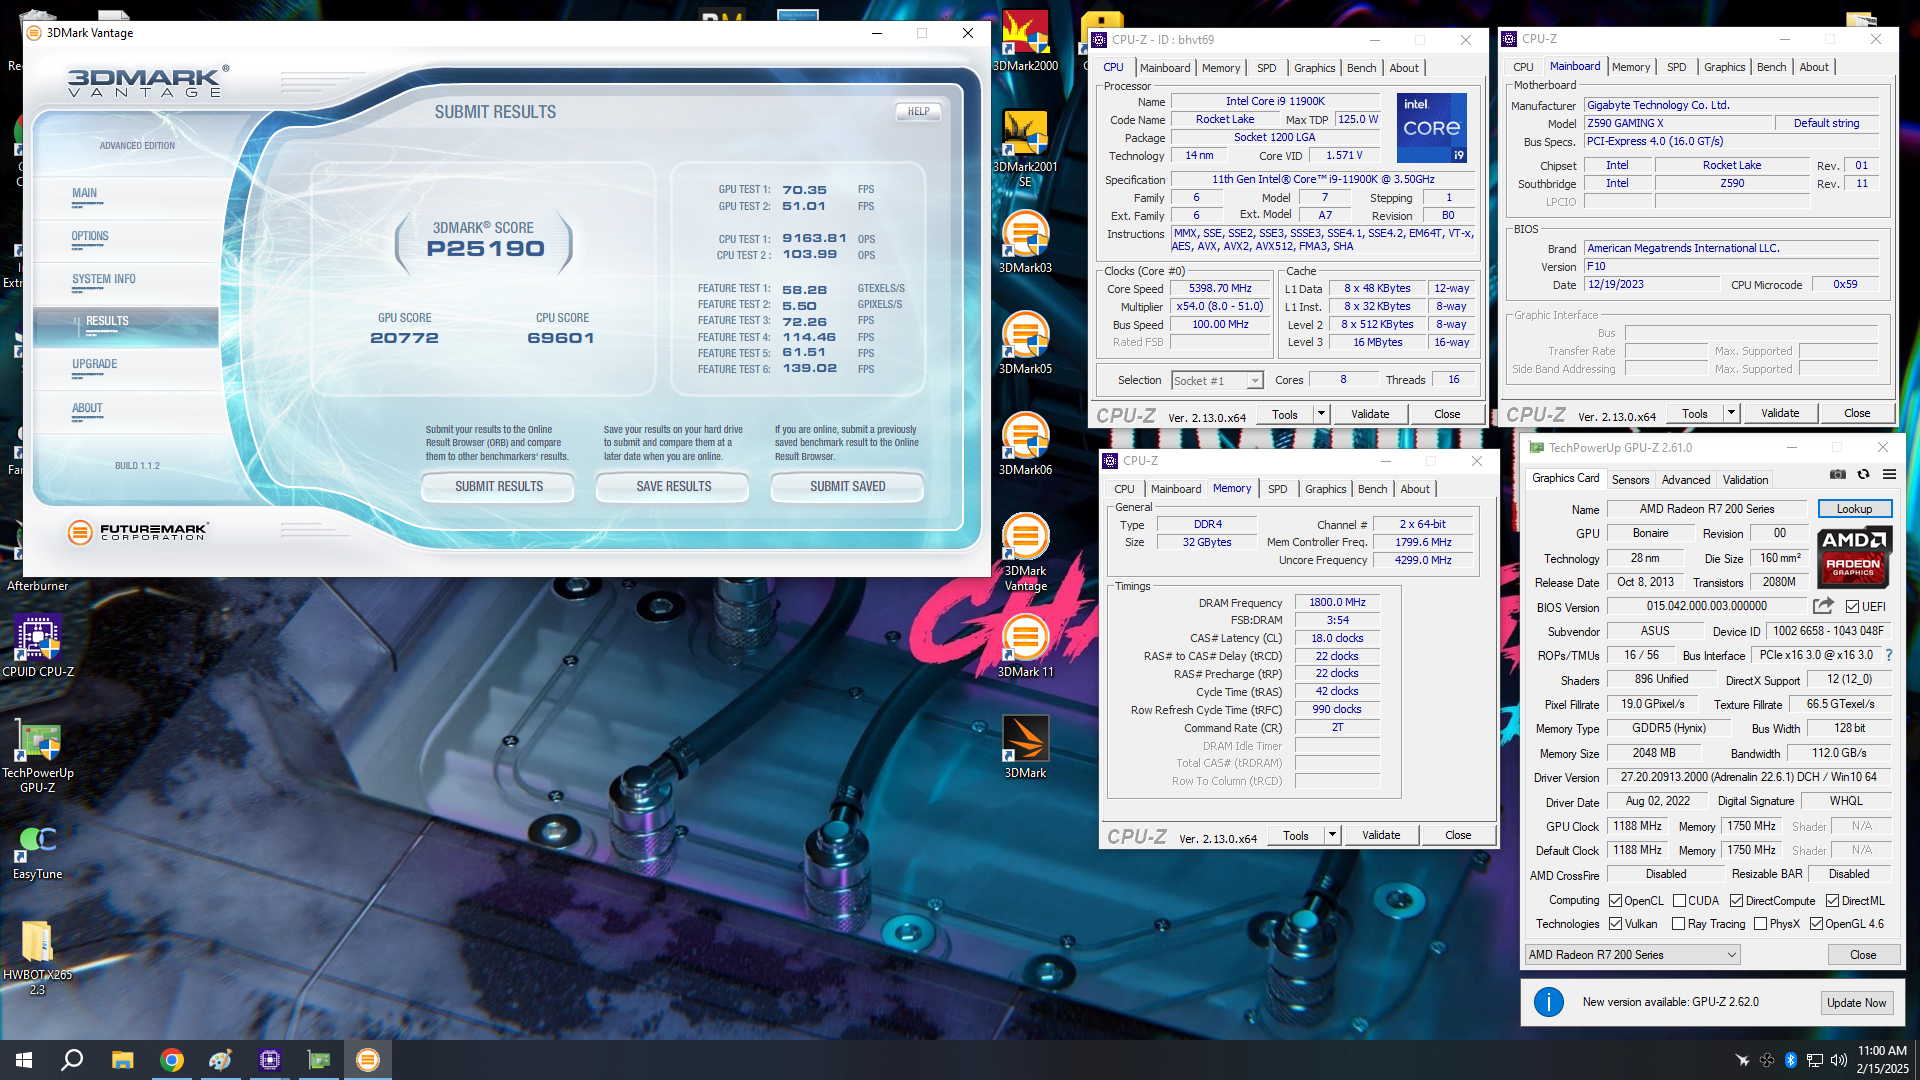Toggle the Vulkan checkbox
The height and width of the screenshot is (1080, 1920).
(1615, 924)
